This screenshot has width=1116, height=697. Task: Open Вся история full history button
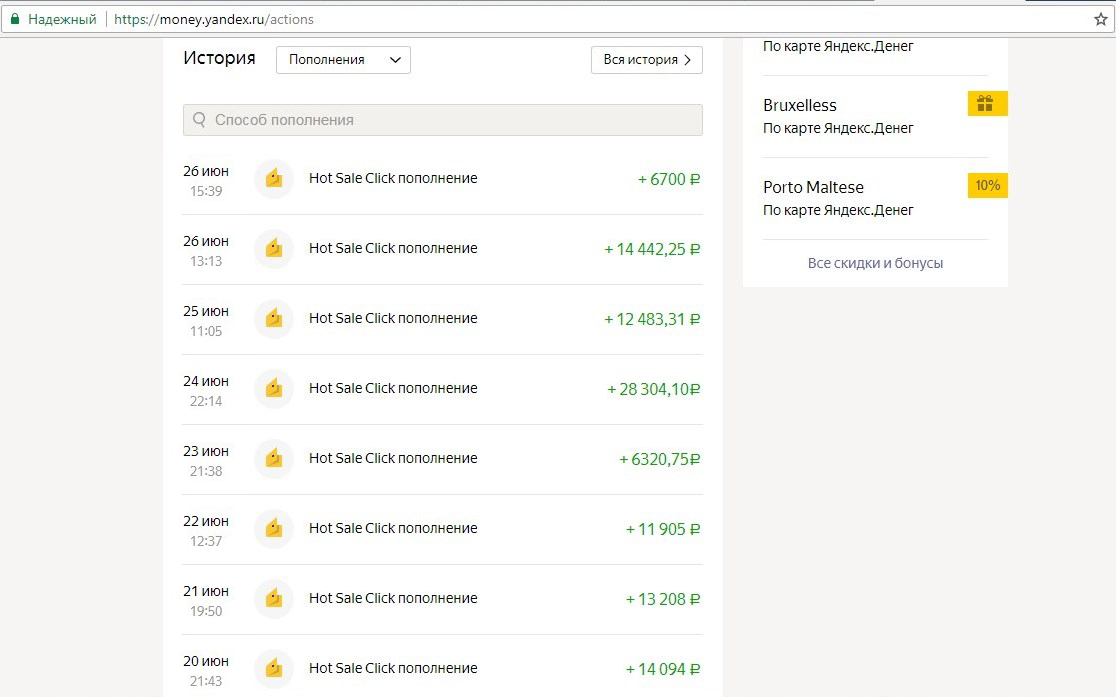(x=646, y=60)
